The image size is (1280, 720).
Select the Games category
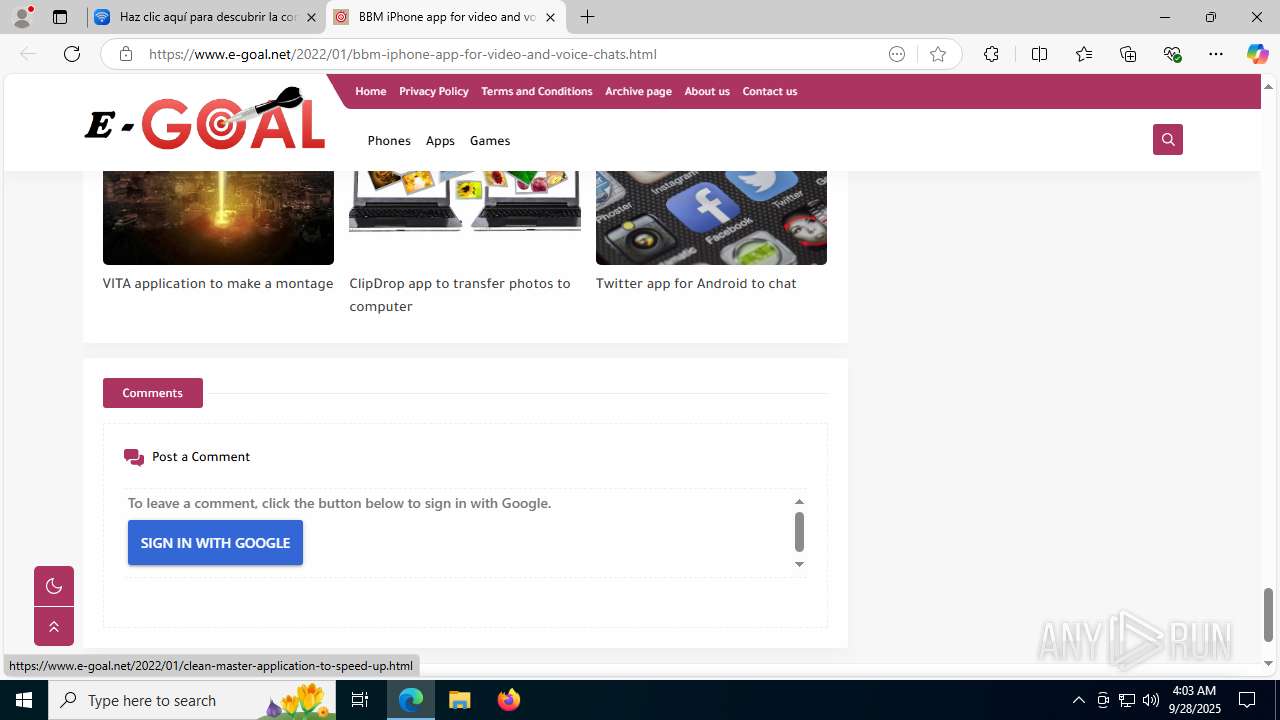pyautogui.click(x=490, y=141)
